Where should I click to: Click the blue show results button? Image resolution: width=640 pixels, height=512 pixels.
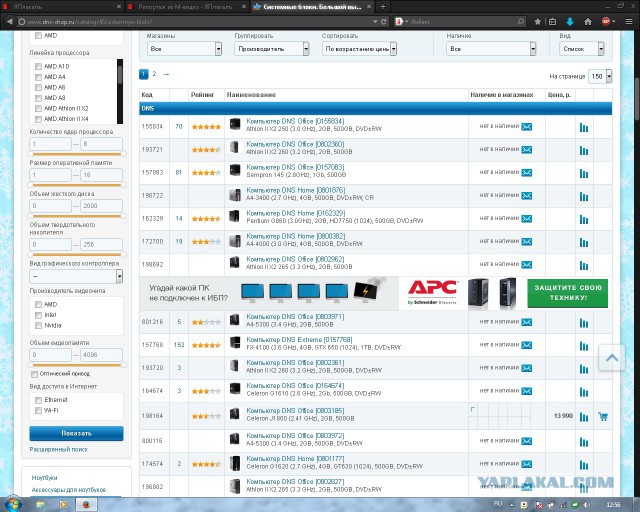(76, 433)
